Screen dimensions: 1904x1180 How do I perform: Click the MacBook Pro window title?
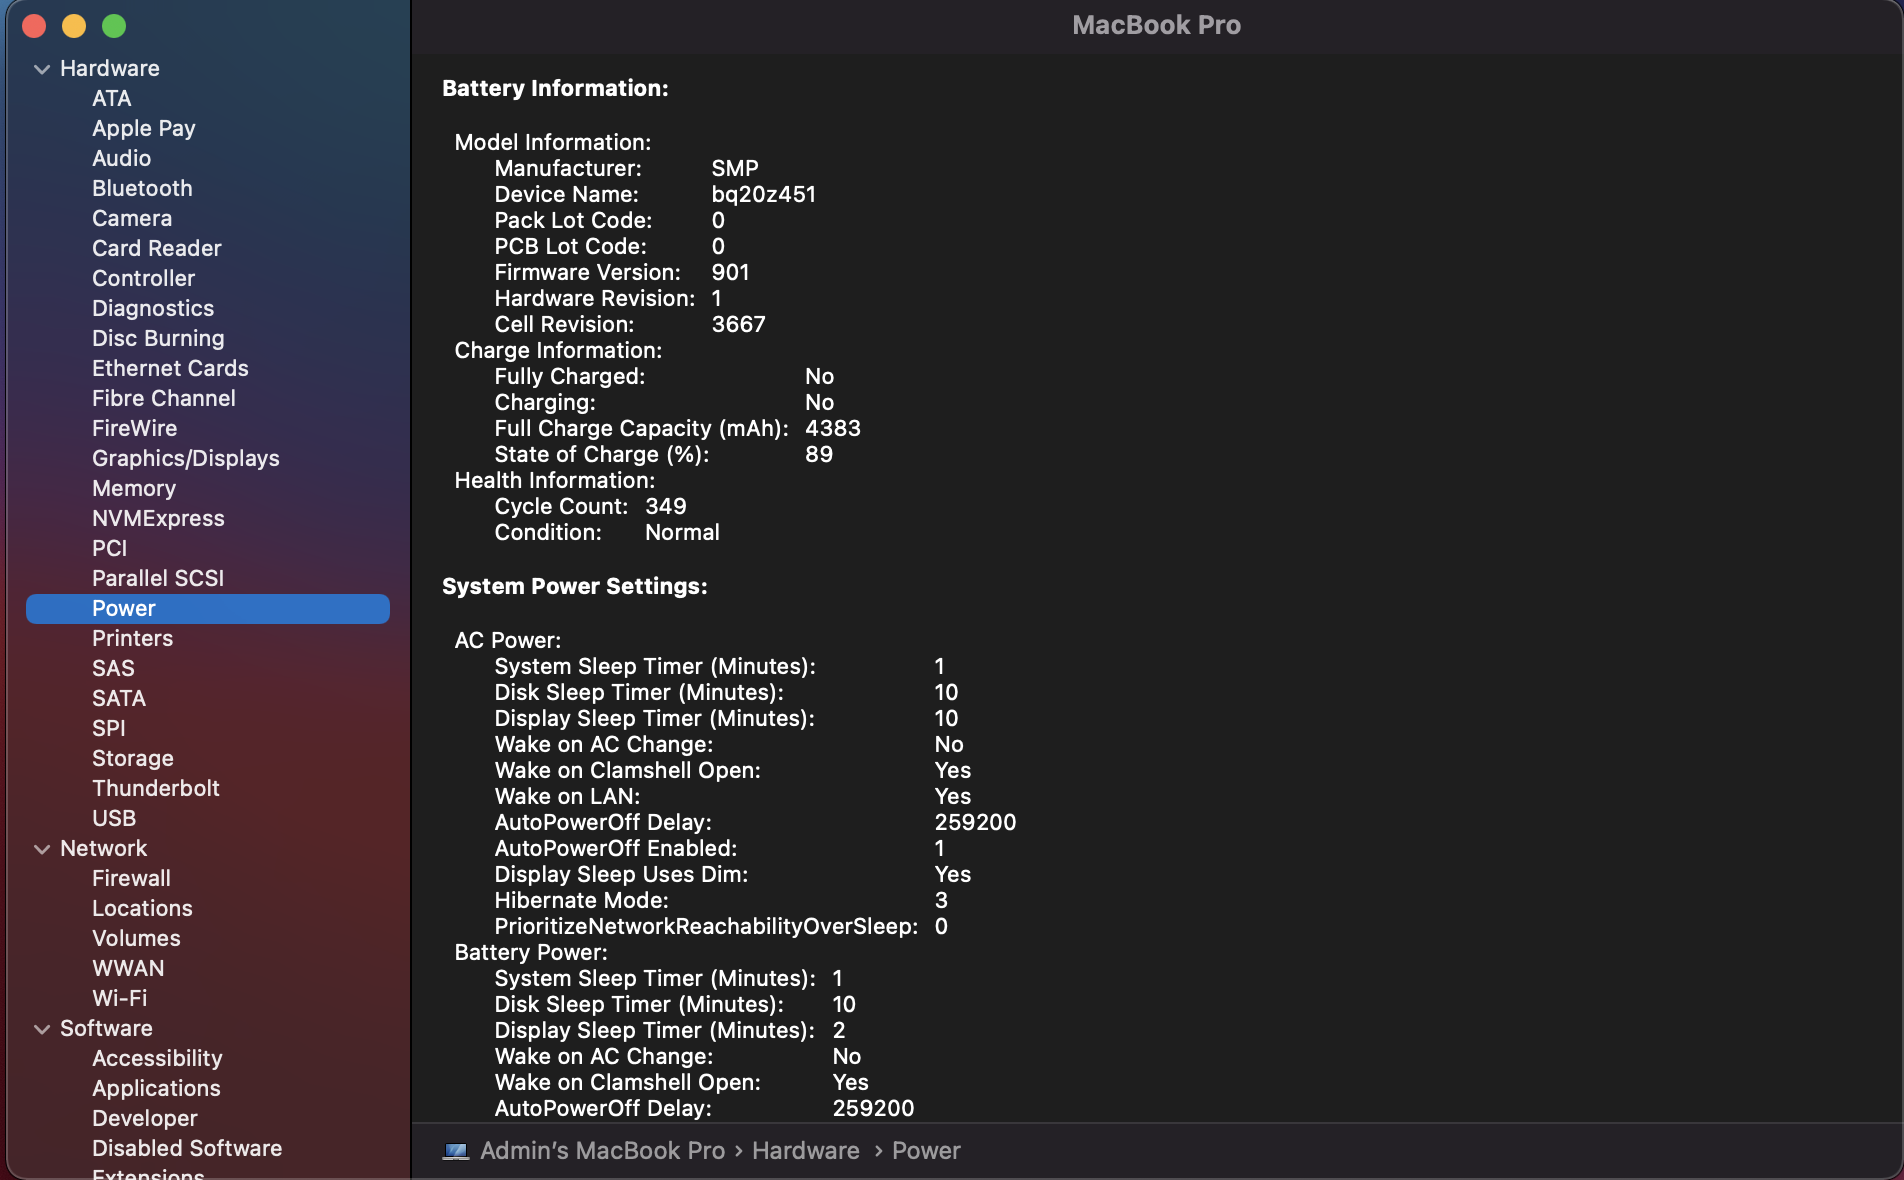[1156, 25]
